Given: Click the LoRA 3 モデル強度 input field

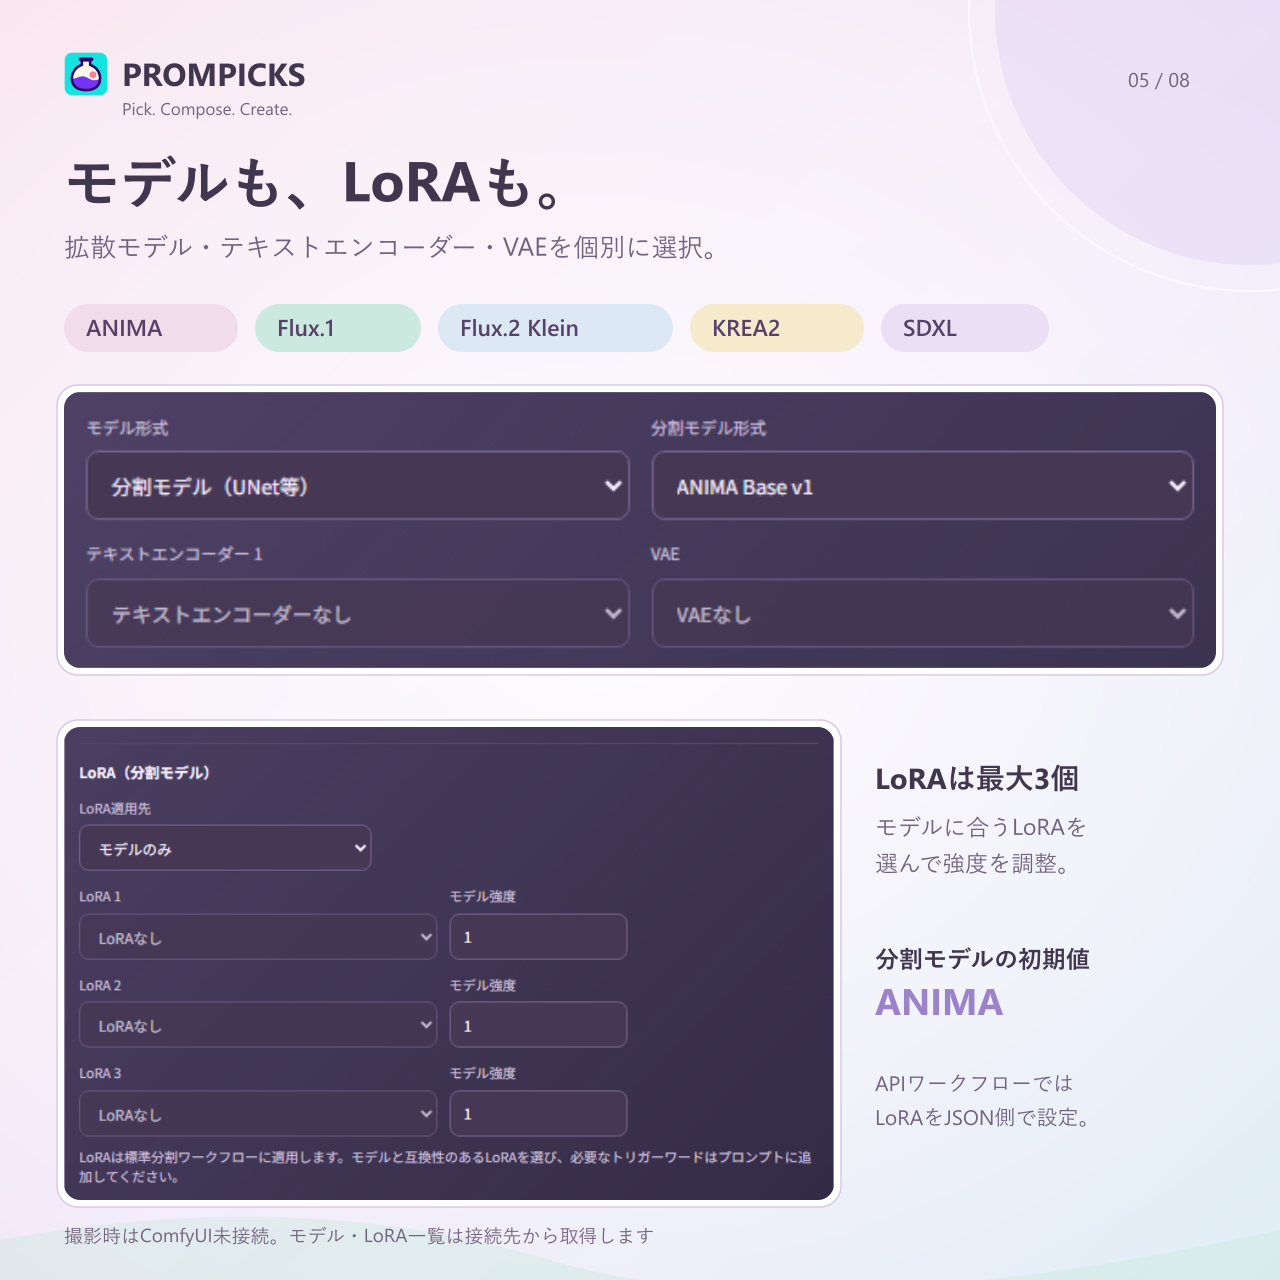Looking at the screenshot, I should click(539, 1114).
